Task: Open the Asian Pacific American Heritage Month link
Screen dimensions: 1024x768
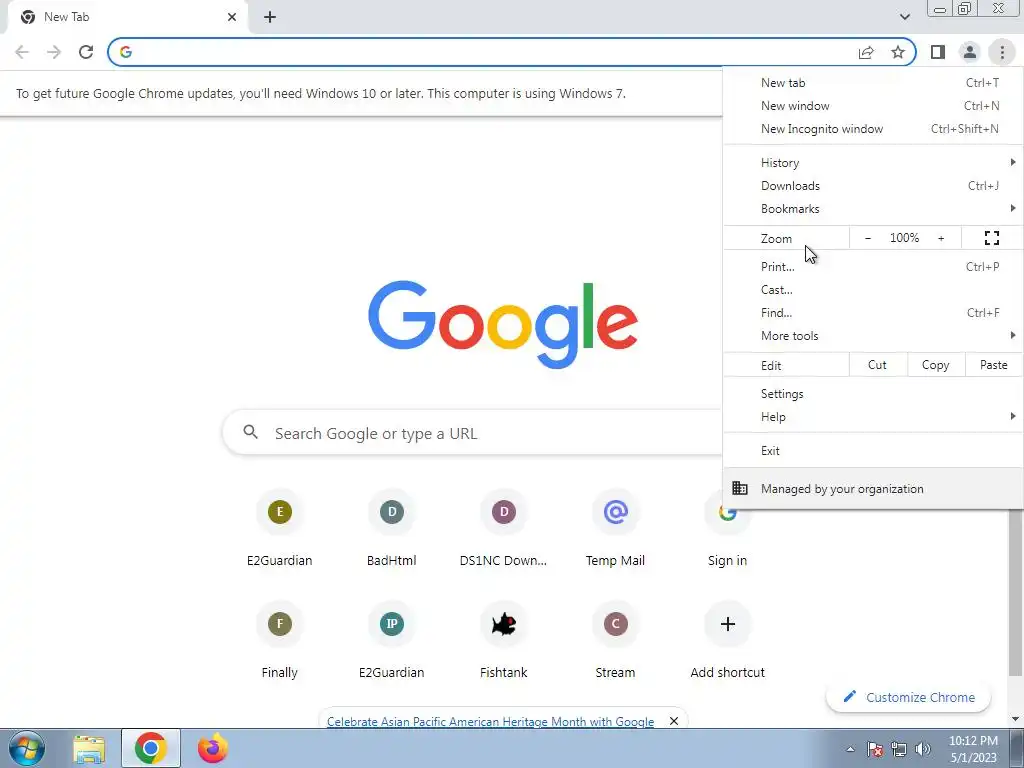Action: click(490, 722)
